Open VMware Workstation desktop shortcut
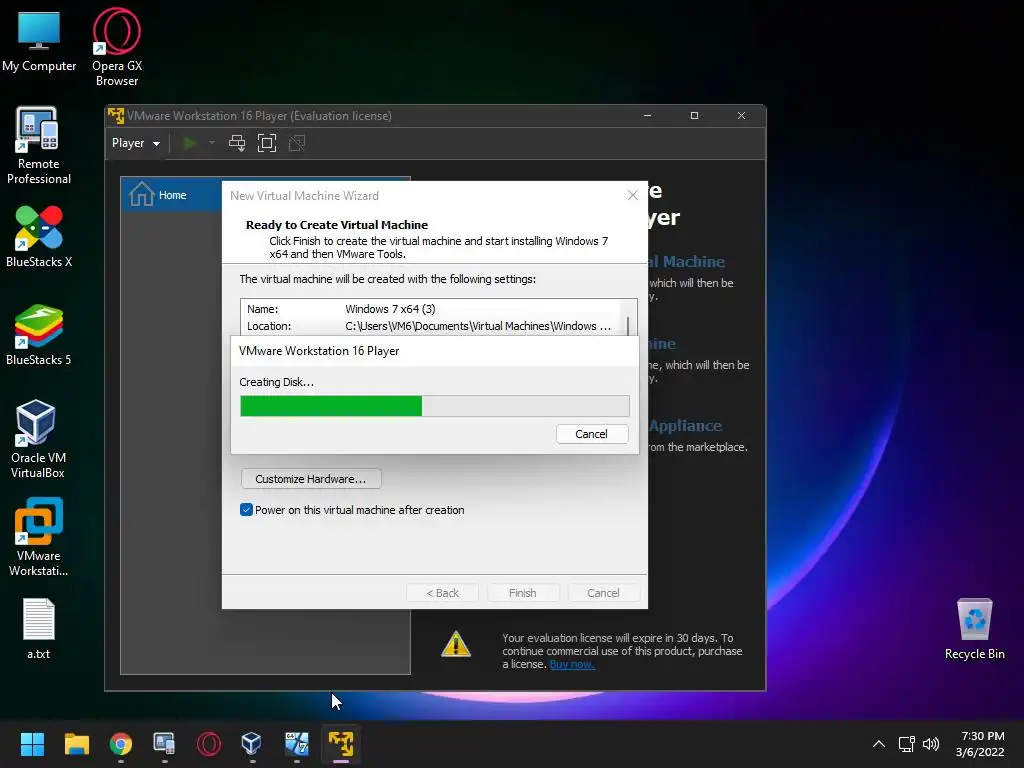 (39, 537)
